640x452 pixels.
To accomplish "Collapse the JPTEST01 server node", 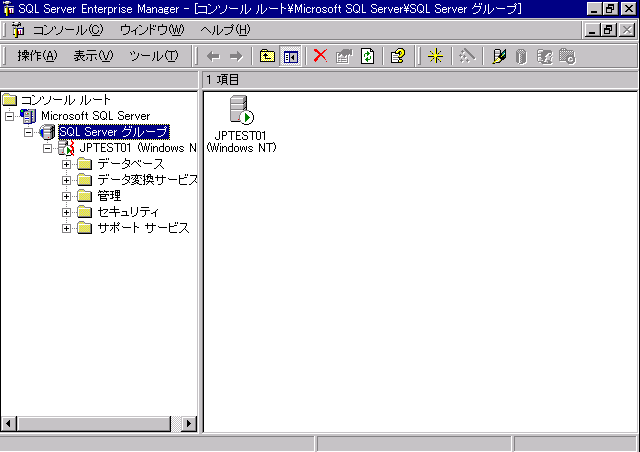I will point(47,148).
